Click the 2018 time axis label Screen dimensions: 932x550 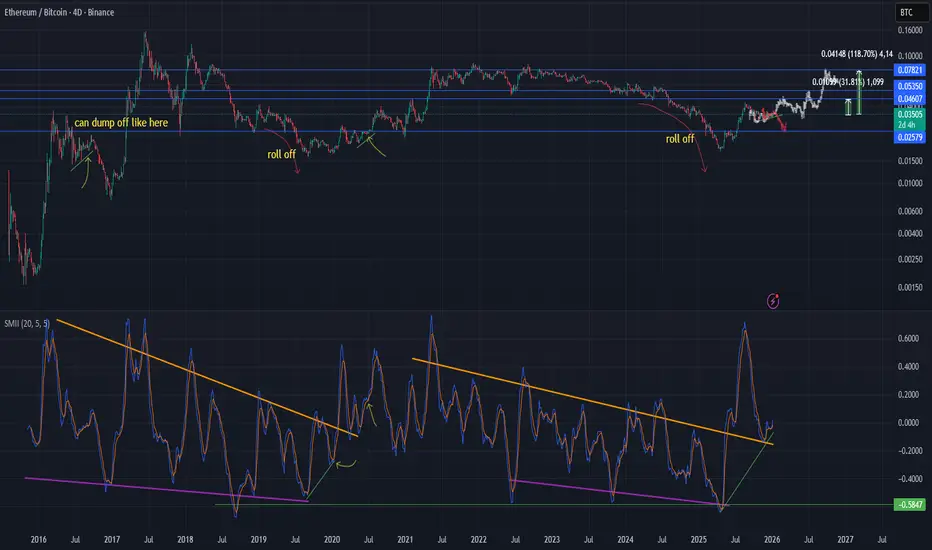185,540
